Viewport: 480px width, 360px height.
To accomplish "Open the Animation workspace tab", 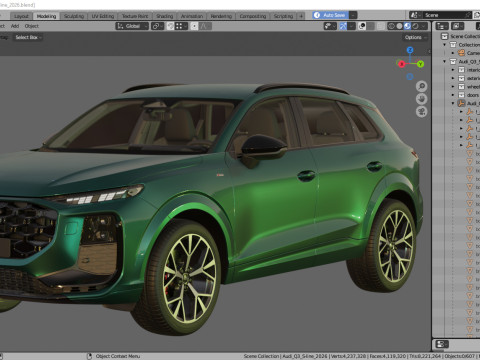I will (x=192, y=16).
